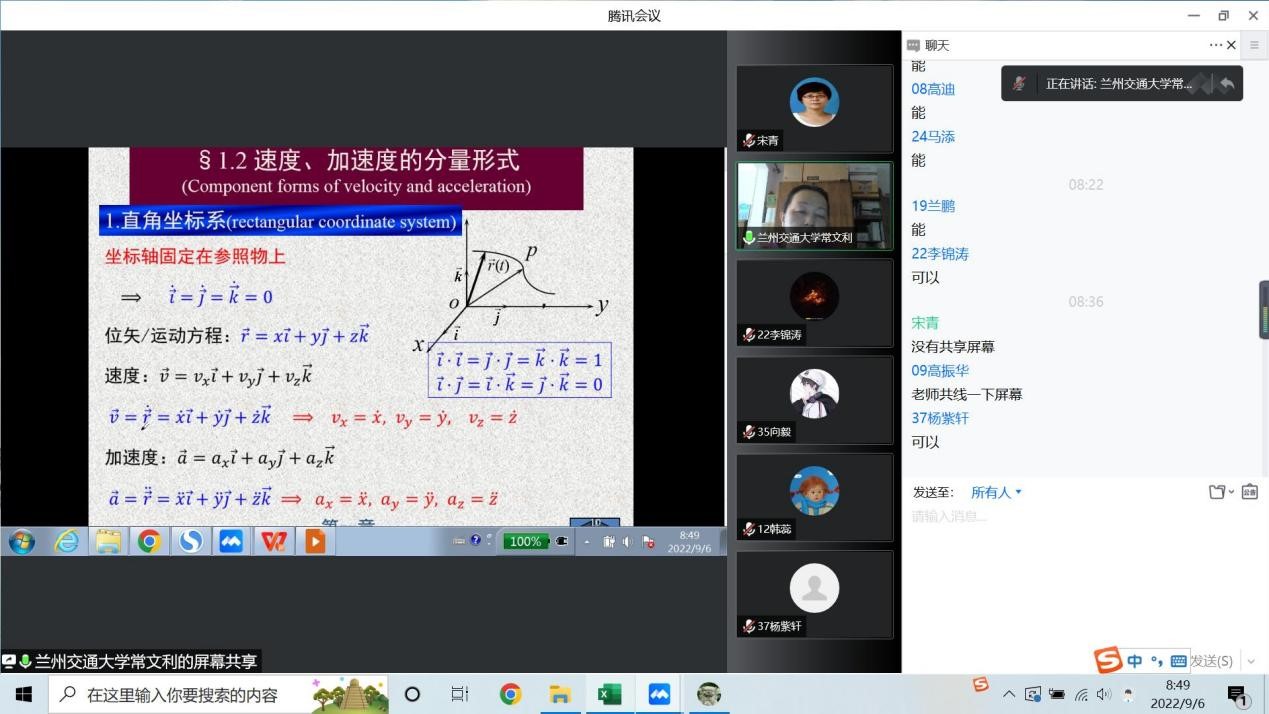
Task: Click the reply arrow icon in speaker bar
Action: pyautogui.click(x=1227, y=84)
